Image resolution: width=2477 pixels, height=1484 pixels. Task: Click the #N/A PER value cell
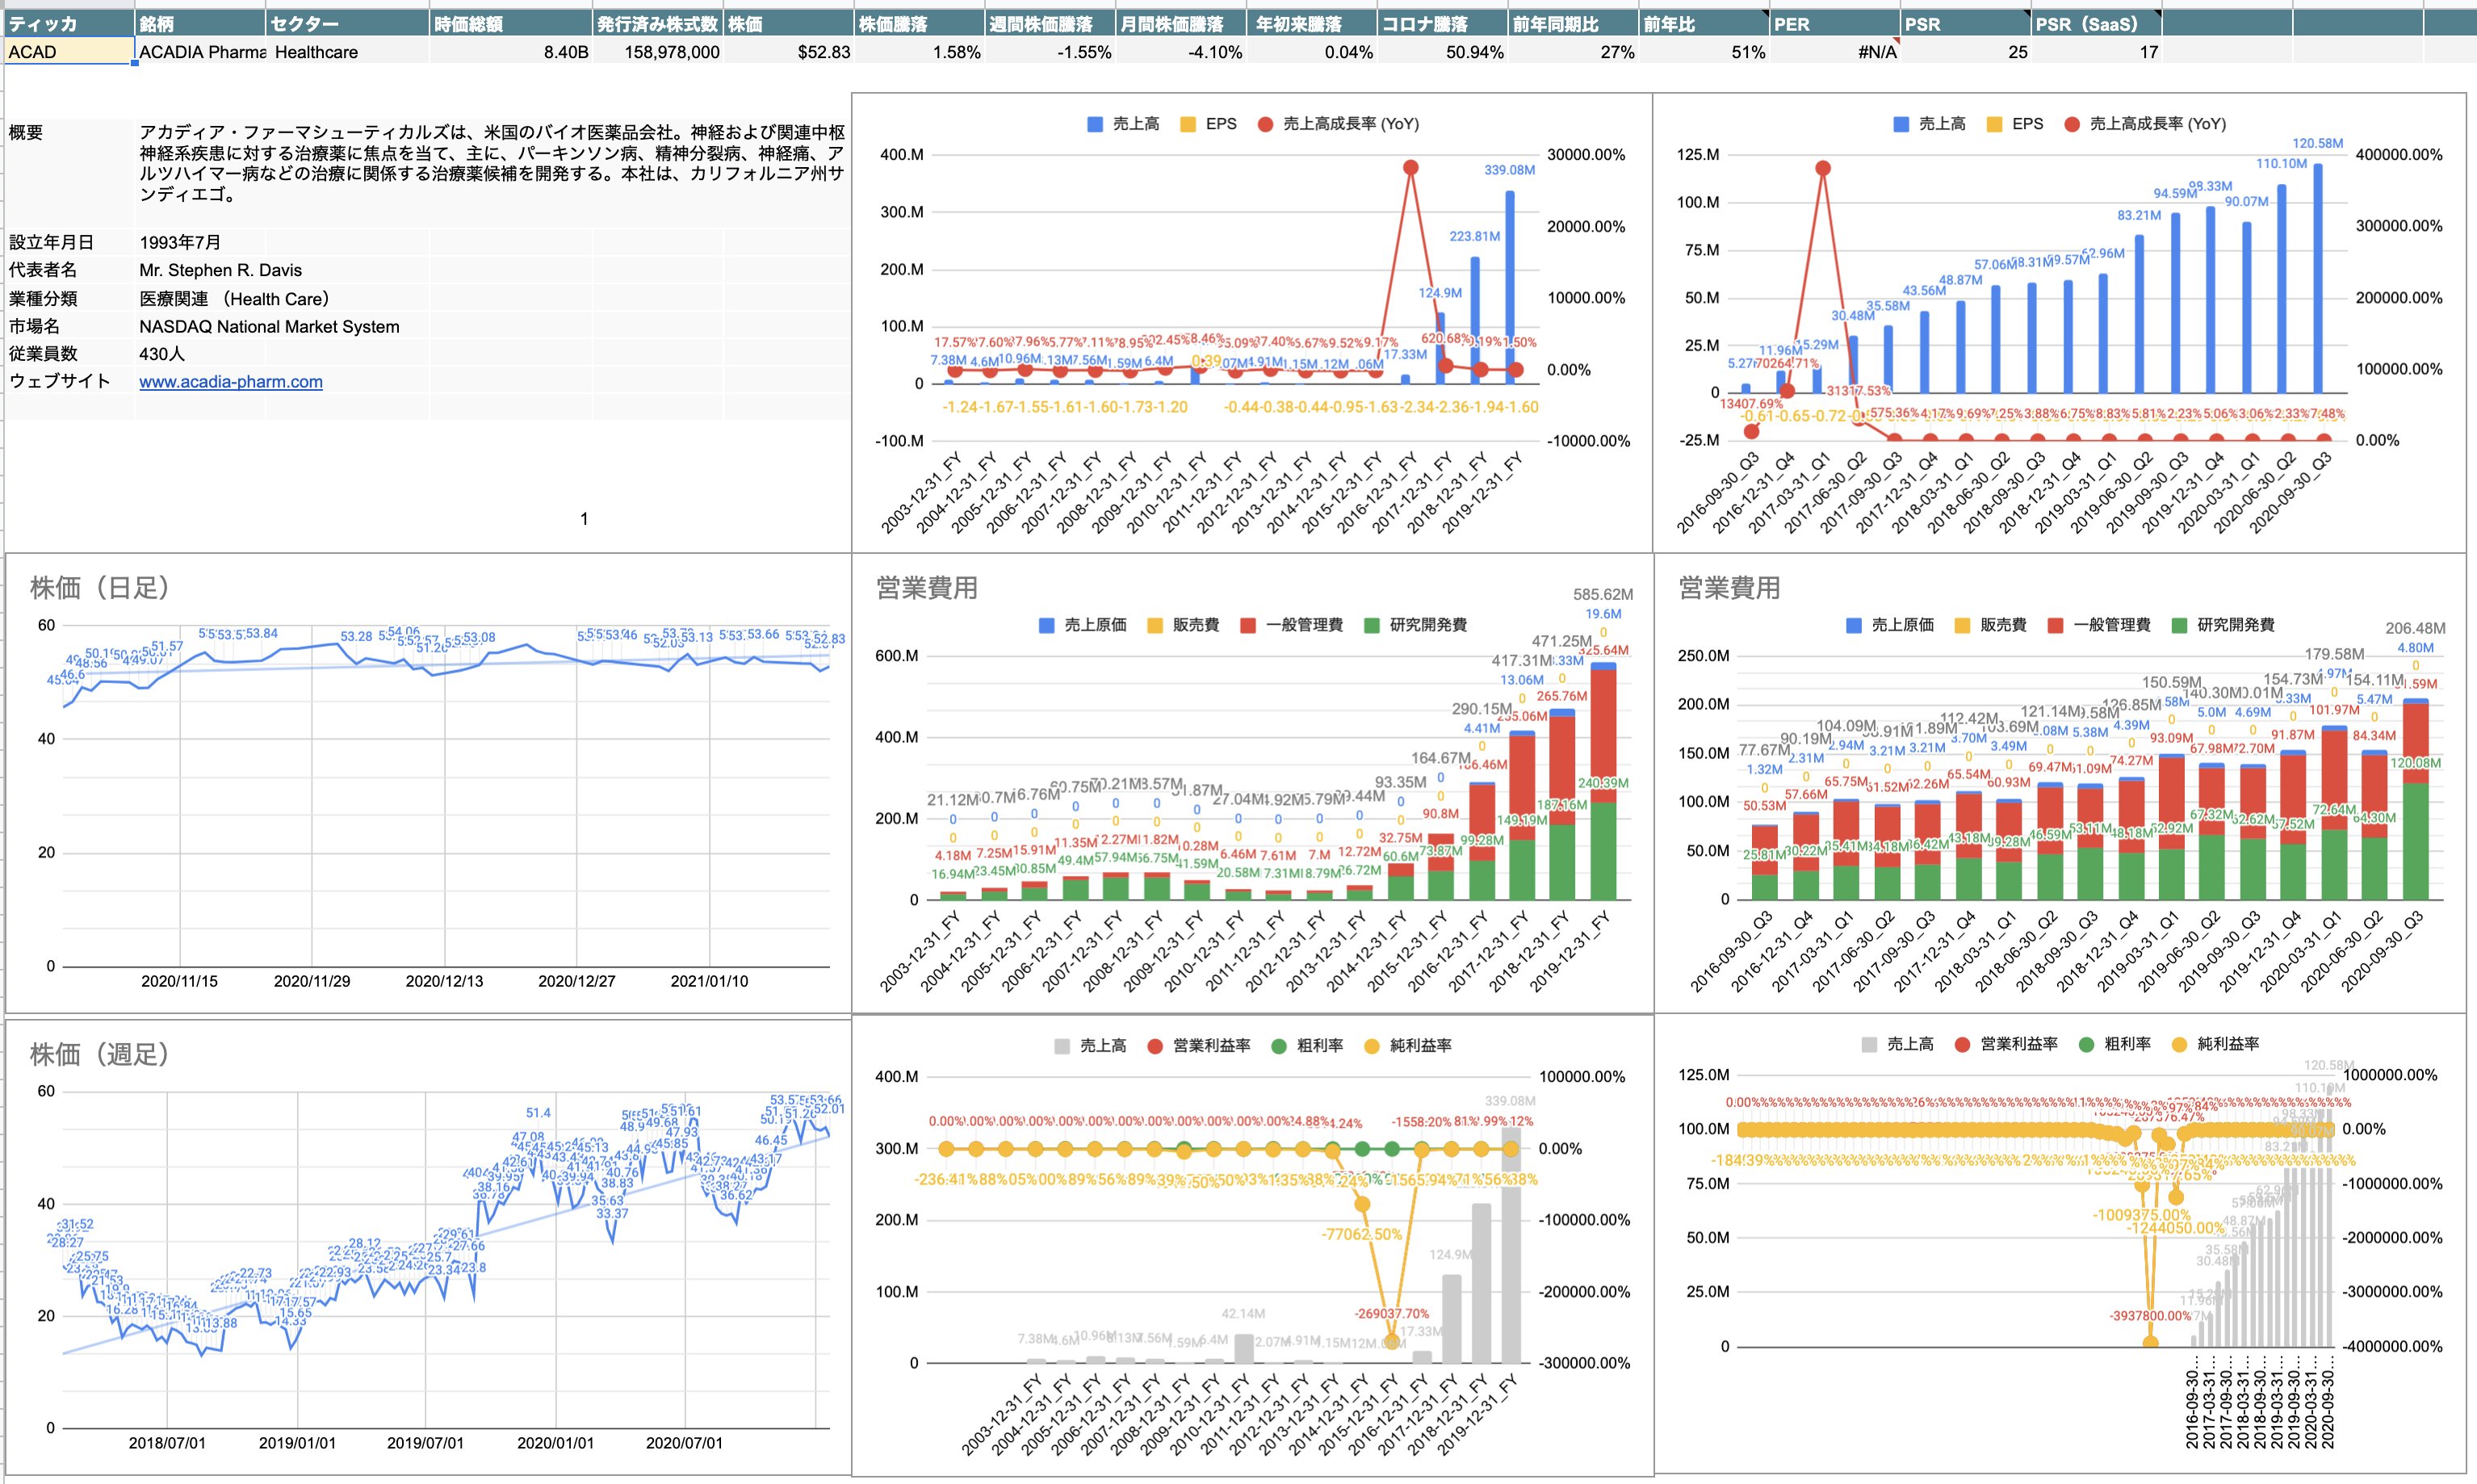(1835, 52)
